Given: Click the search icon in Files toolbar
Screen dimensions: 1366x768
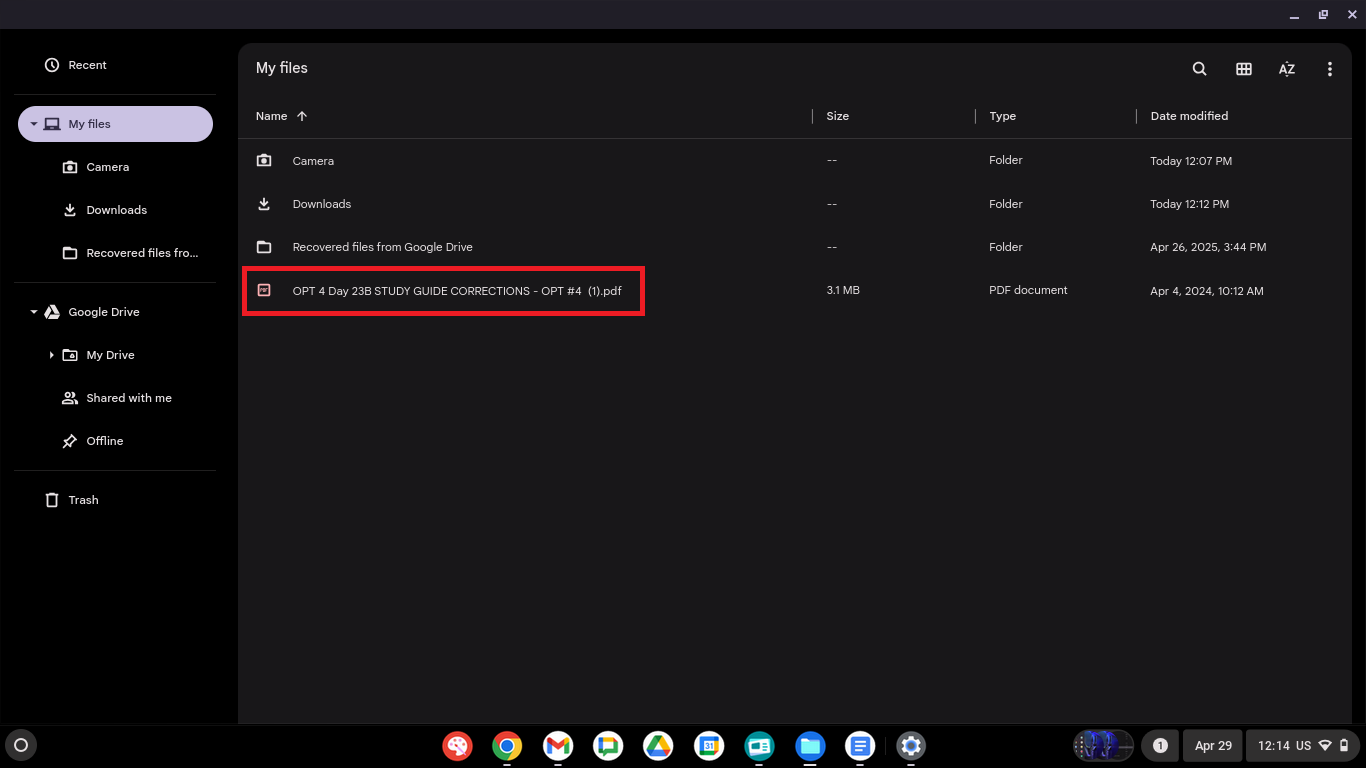Looking at the screenshot, I should click(x=1199, y=69).
